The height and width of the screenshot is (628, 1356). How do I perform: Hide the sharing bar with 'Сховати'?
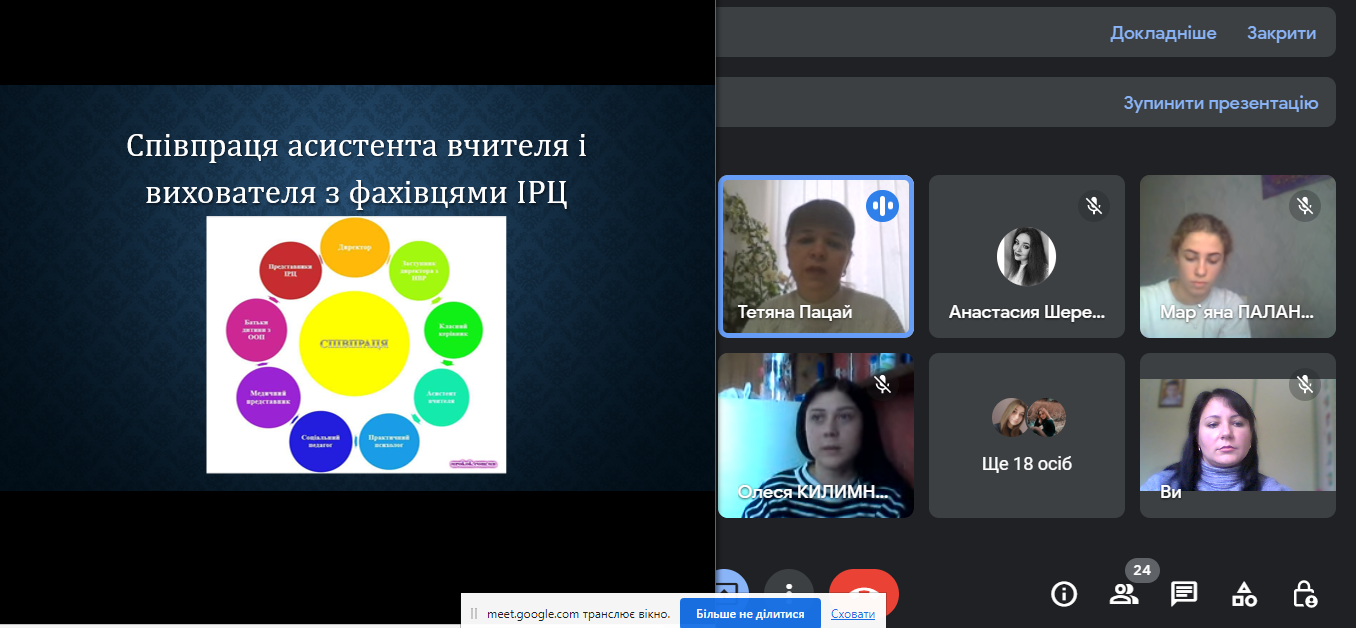(x=853, y=614)
